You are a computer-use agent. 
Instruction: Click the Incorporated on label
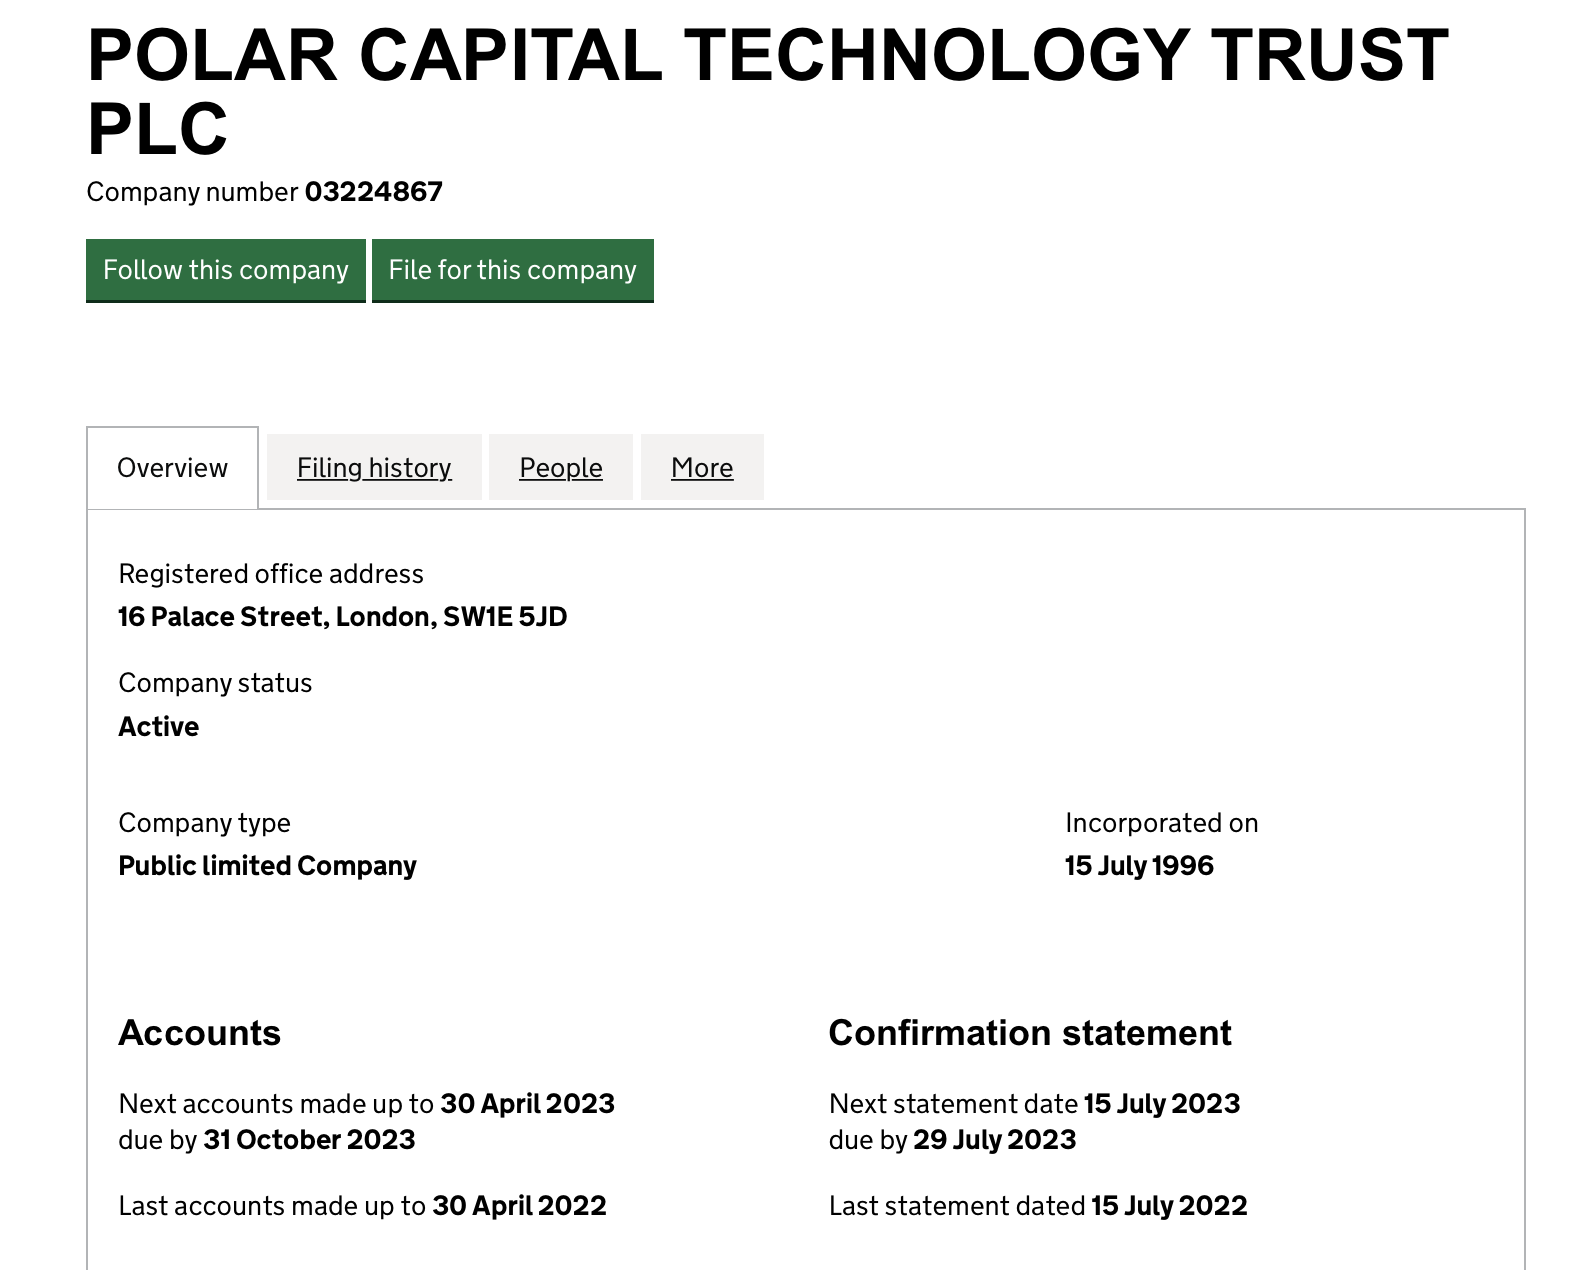click(1162, 823)
